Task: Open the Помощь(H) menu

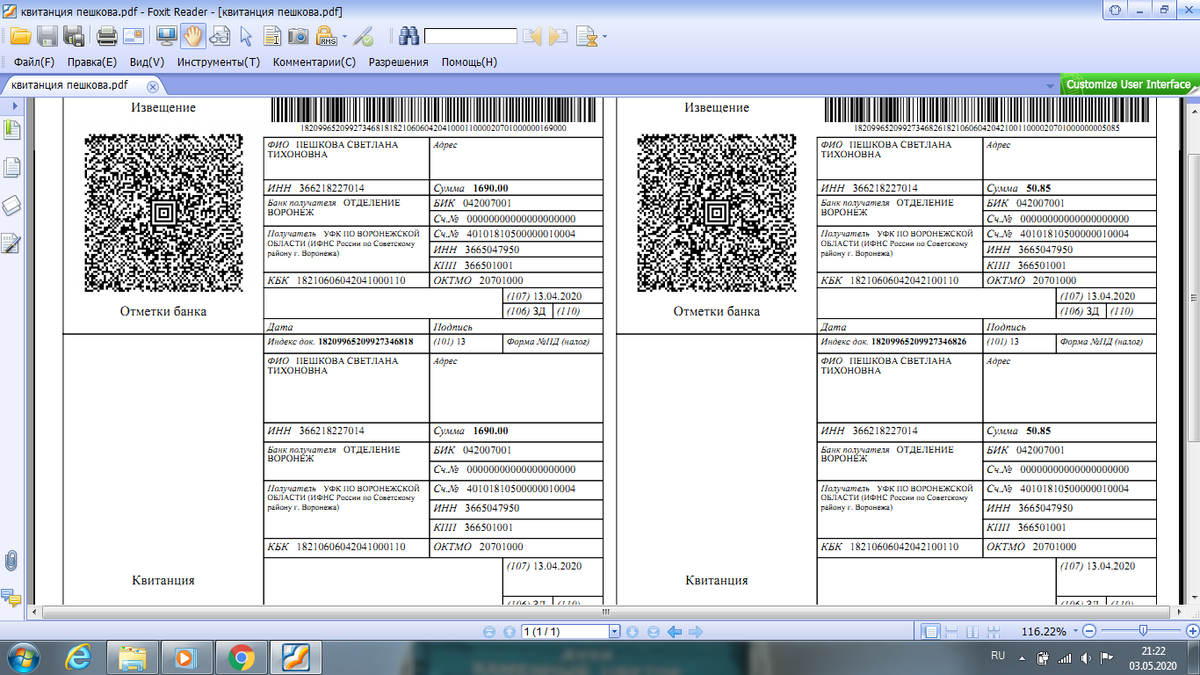Action: point(469,62)
